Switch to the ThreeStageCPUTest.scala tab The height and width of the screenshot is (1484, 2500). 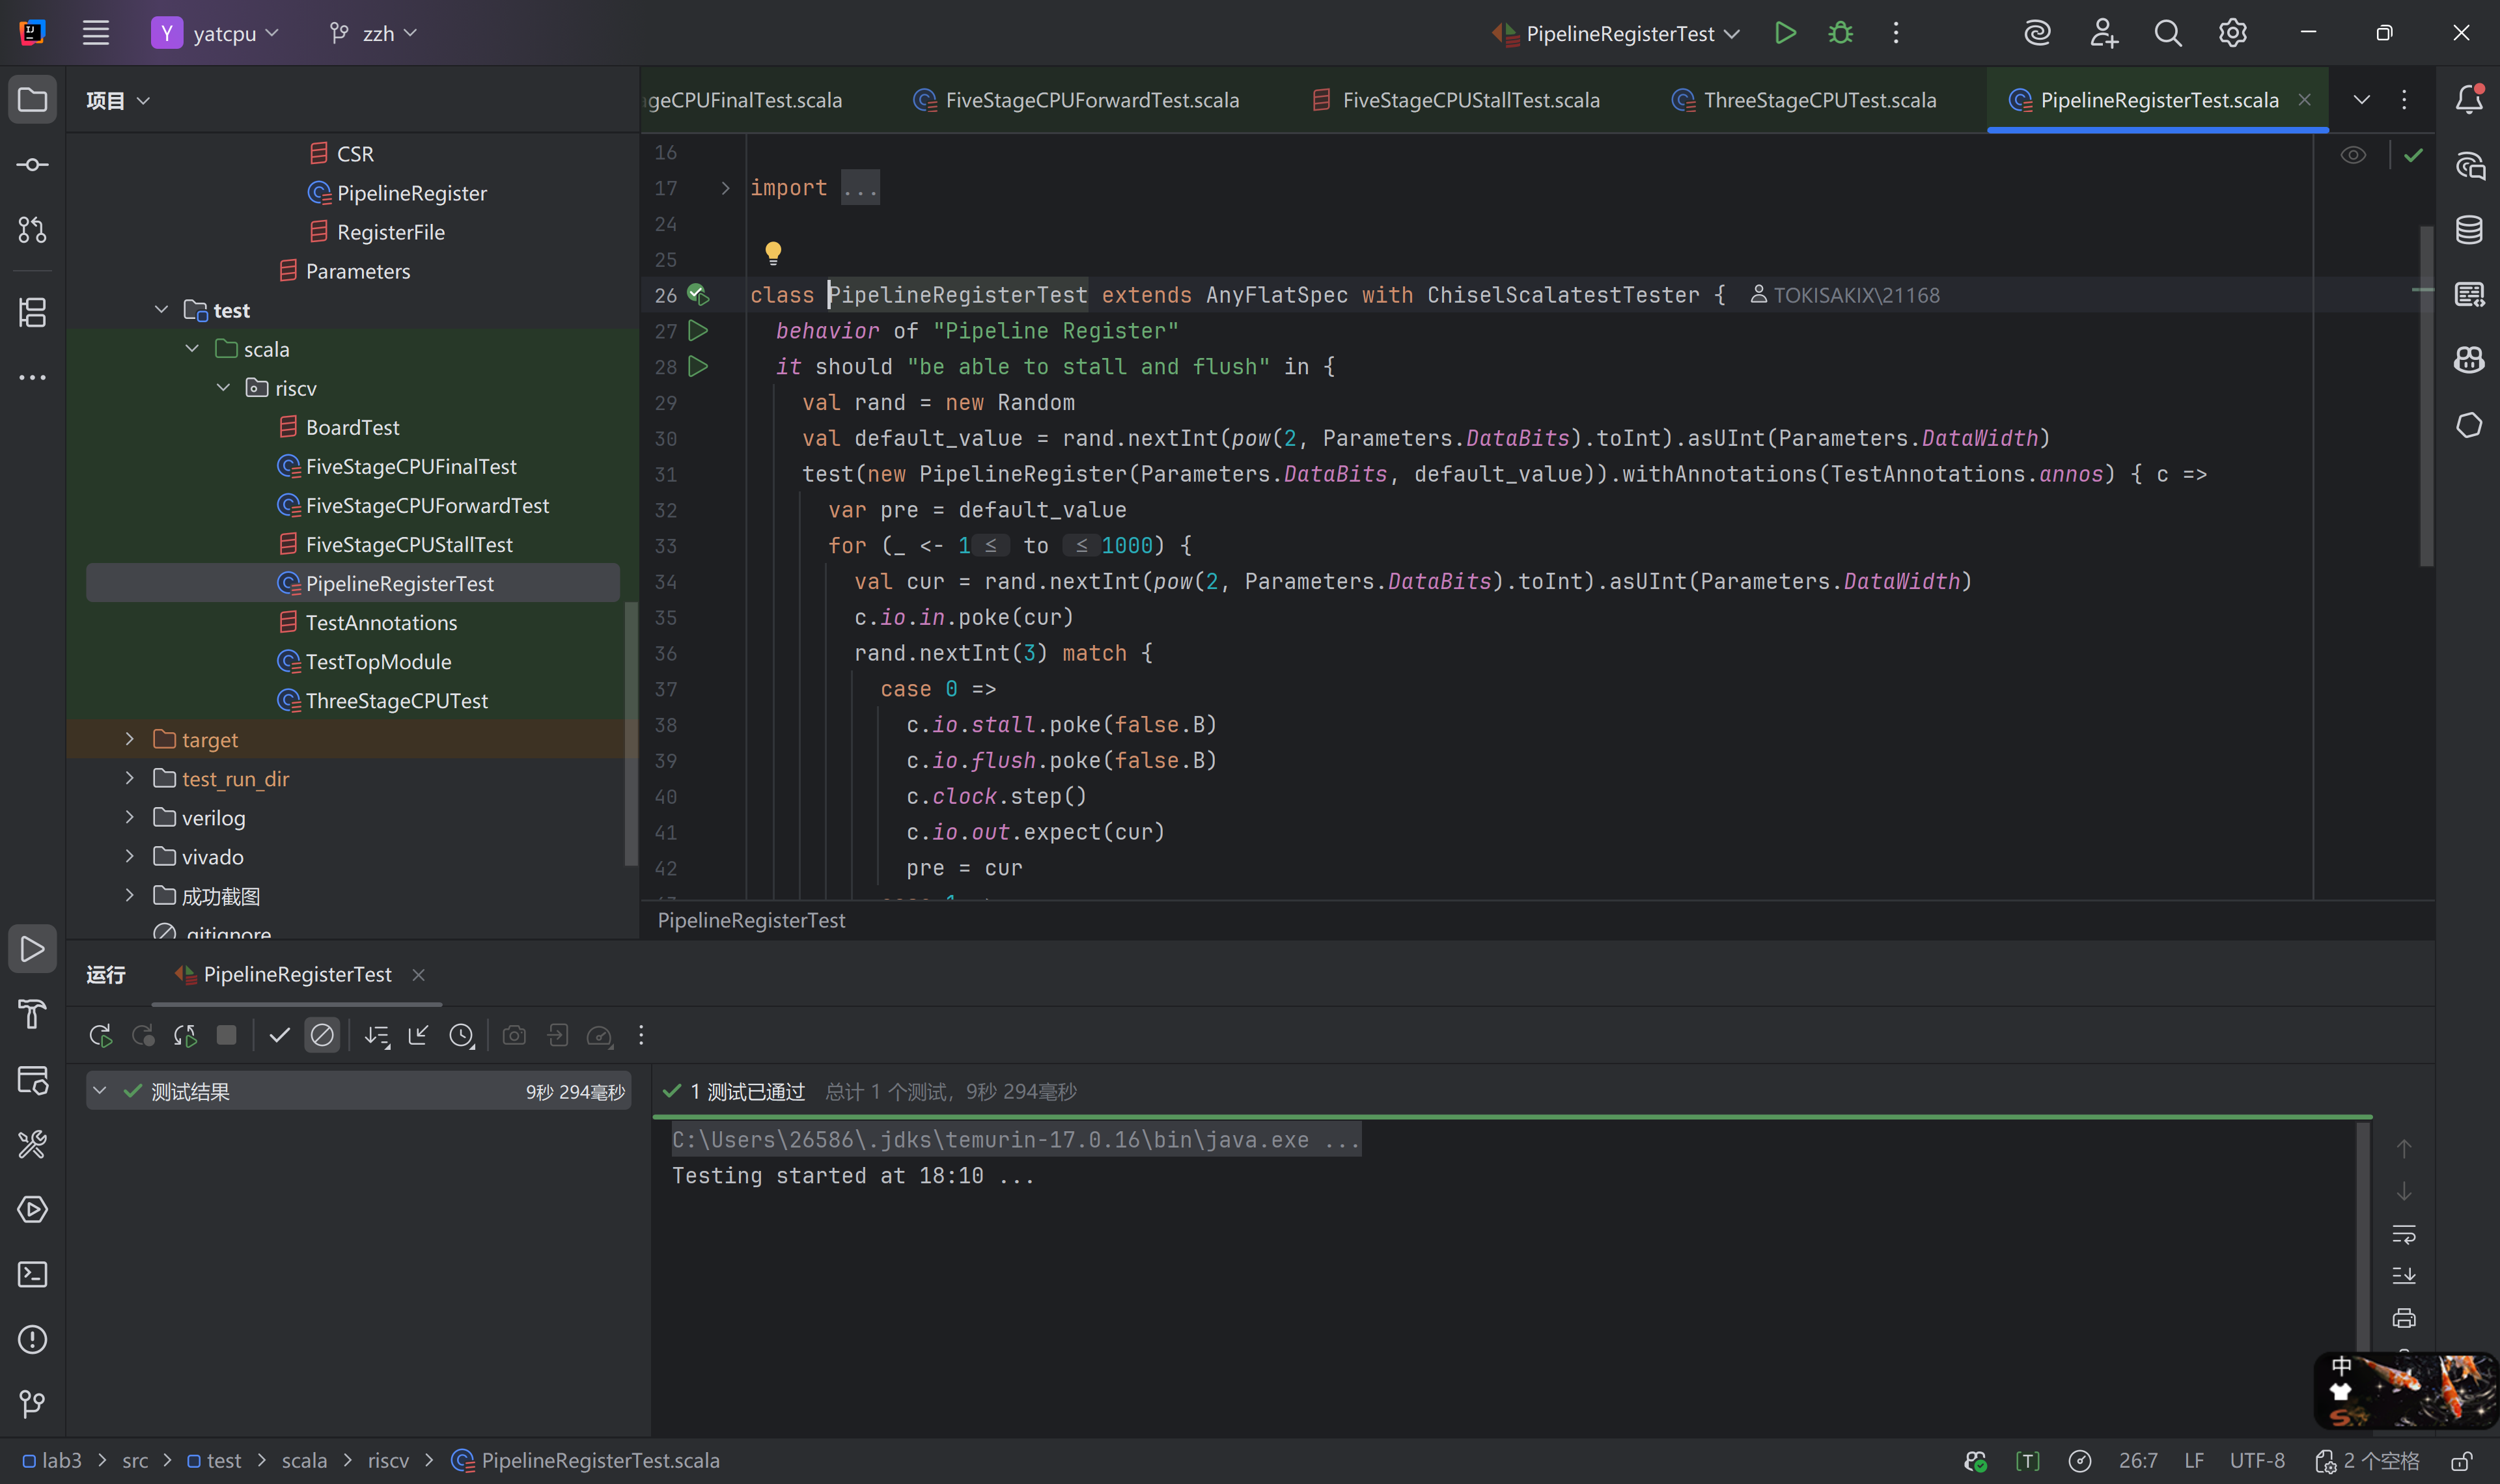pos(1819,100)
